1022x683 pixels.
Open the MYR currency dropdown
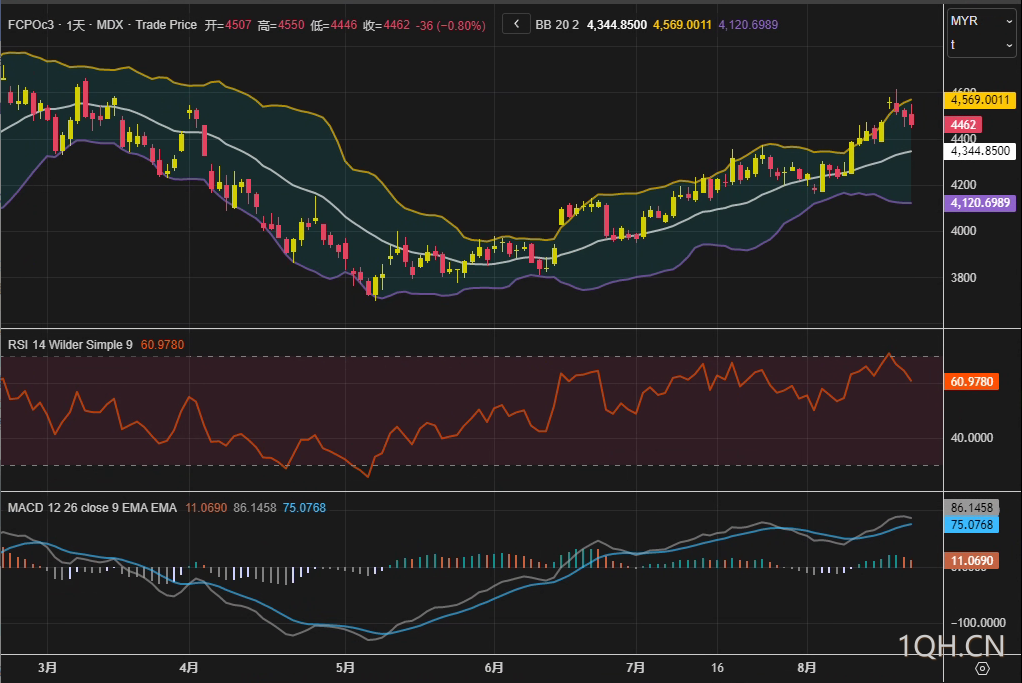coord(980,21)
